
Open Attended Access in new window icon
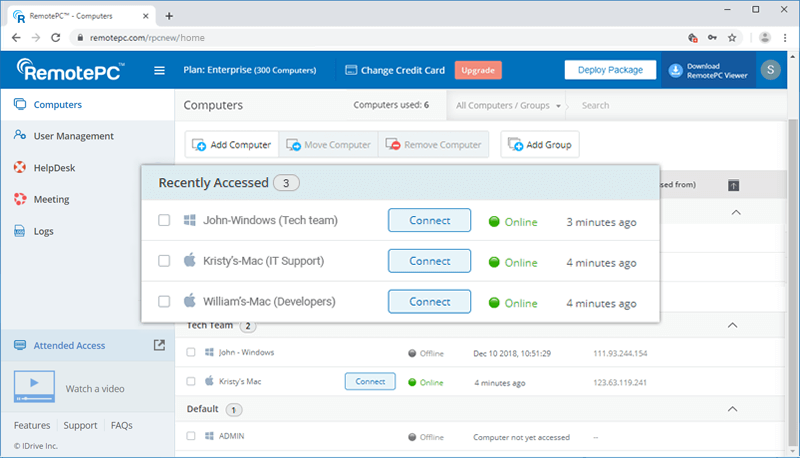coord(159,345)
